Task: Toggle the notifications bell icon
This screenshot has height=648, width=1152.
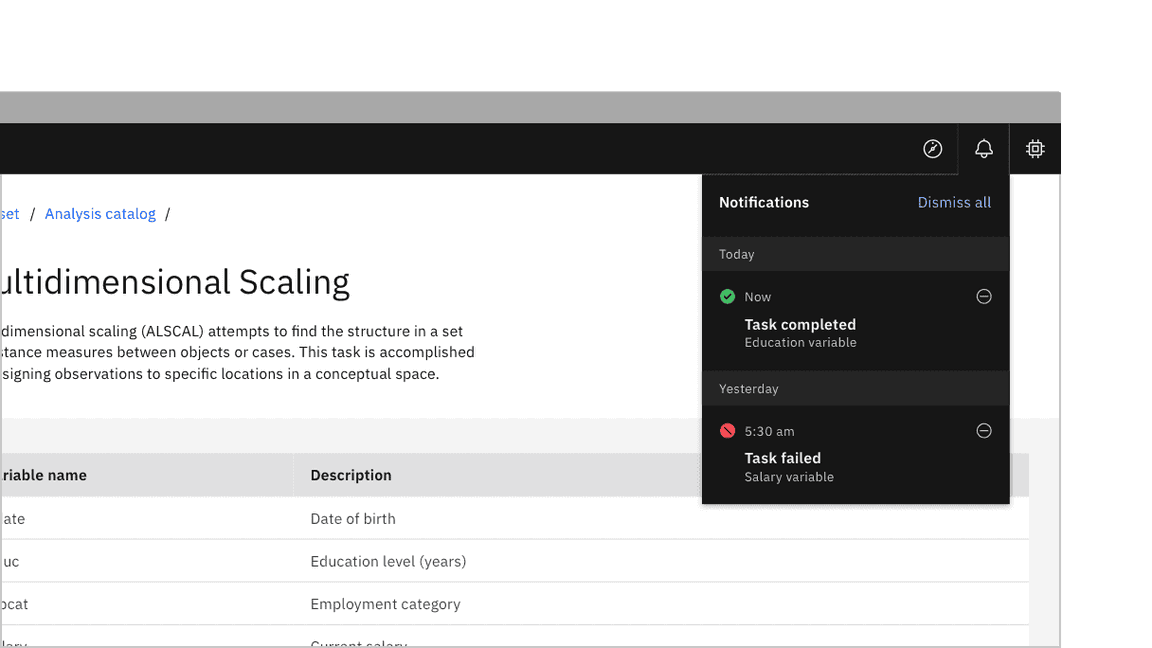Action: (984, 149)
